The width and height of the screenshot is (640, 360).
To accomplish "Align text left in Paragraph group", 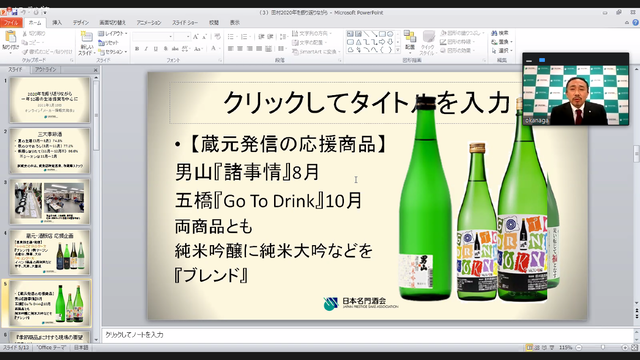I will pyautogui.click(x=231, y=49).
